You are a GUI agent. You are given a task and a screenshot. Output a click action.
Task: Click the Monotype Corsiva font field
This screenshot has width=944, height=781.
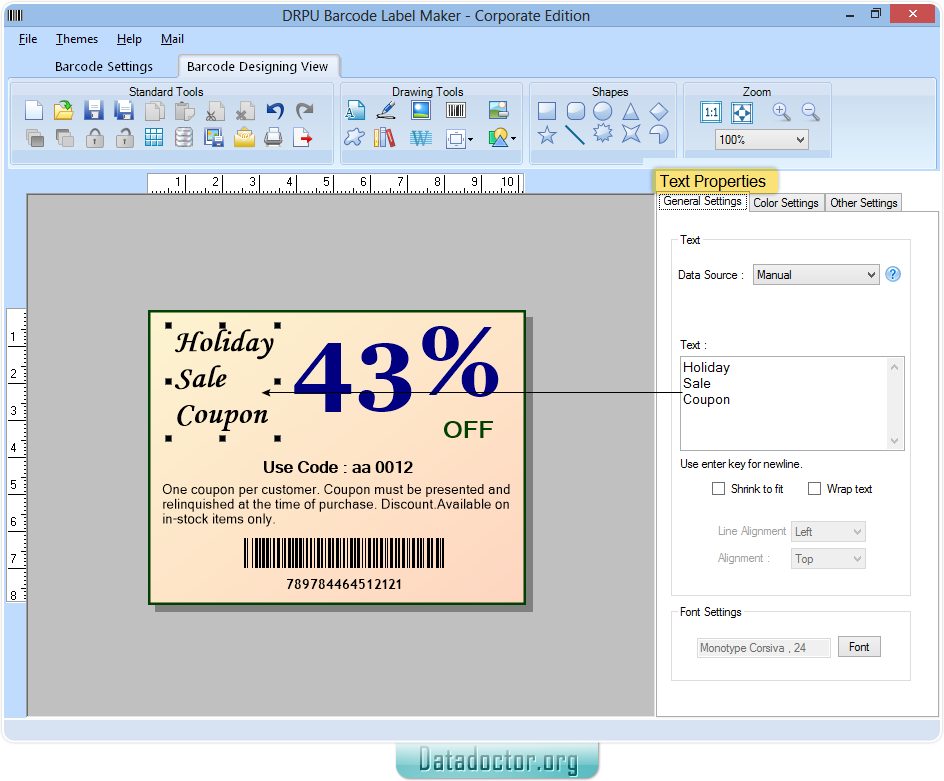pos(763,648)
